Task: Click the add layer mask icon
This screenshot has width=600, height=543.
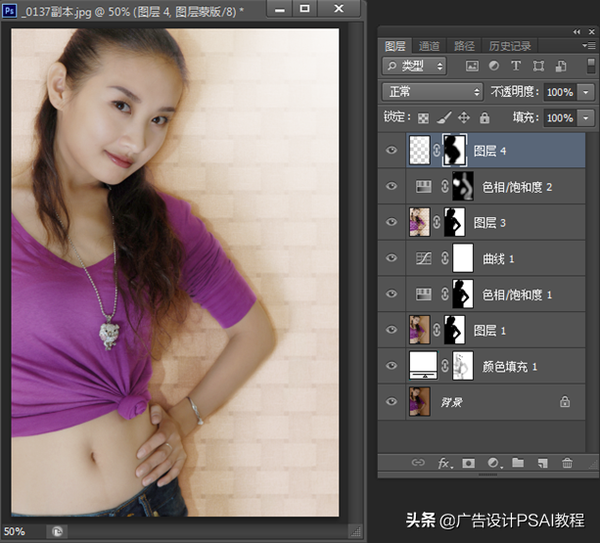Action: pyautogui.click(x=469, y=463)
